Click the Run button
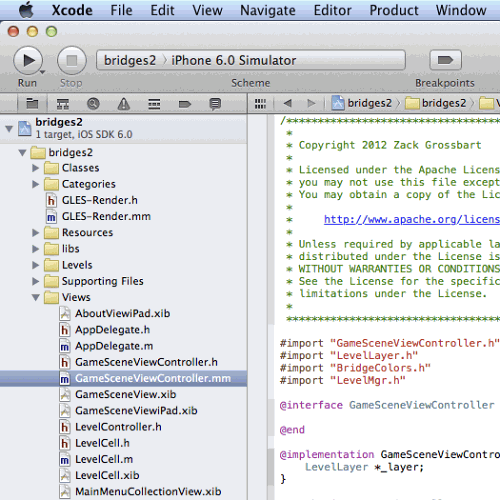The width and height of the screenshot is (500, 500). pos(28,60)
